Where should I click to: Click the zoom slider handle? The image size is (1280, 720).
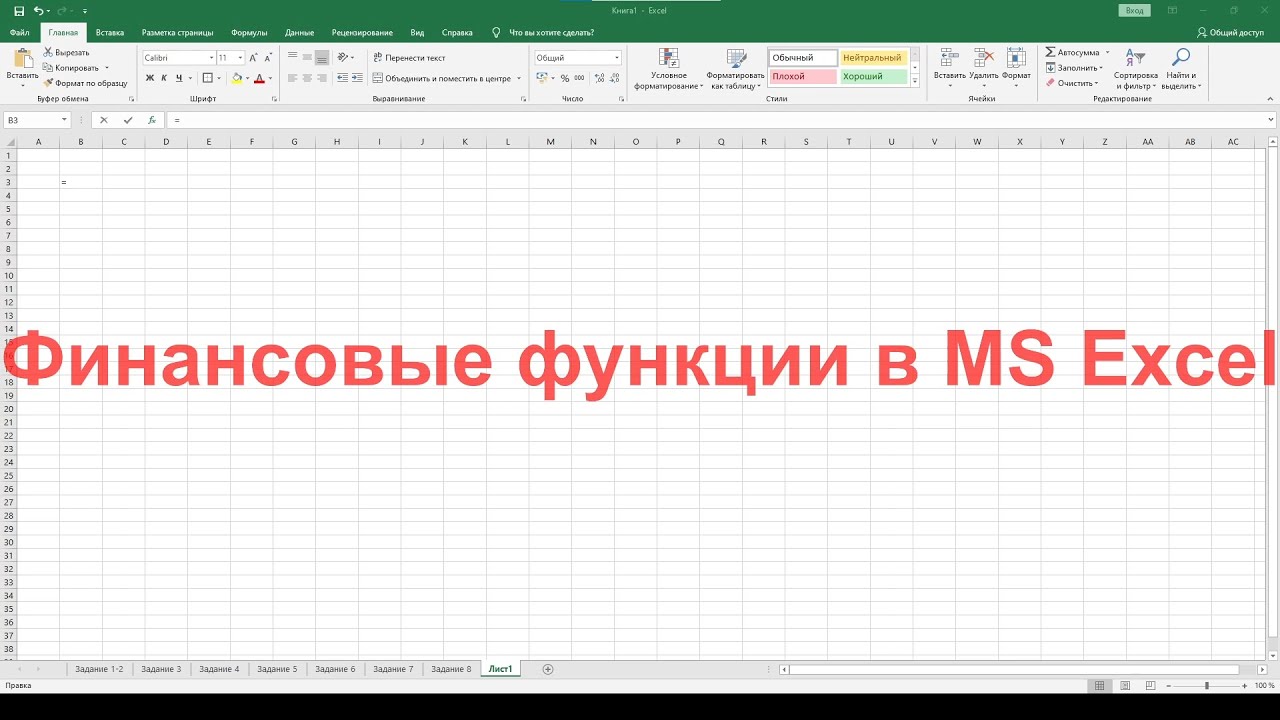coord(1207,685)
